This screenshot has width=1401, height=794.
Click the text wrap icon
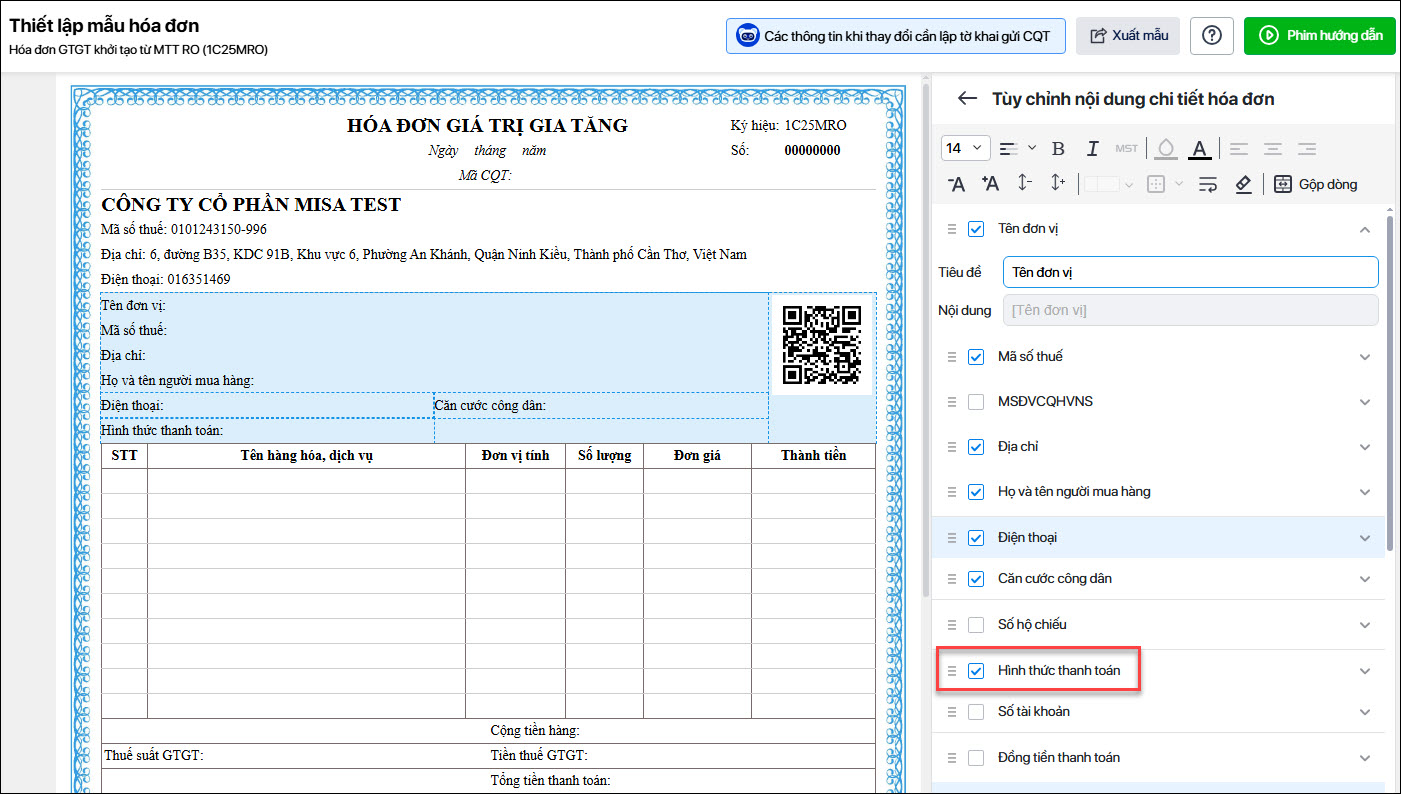[1207, 184]
